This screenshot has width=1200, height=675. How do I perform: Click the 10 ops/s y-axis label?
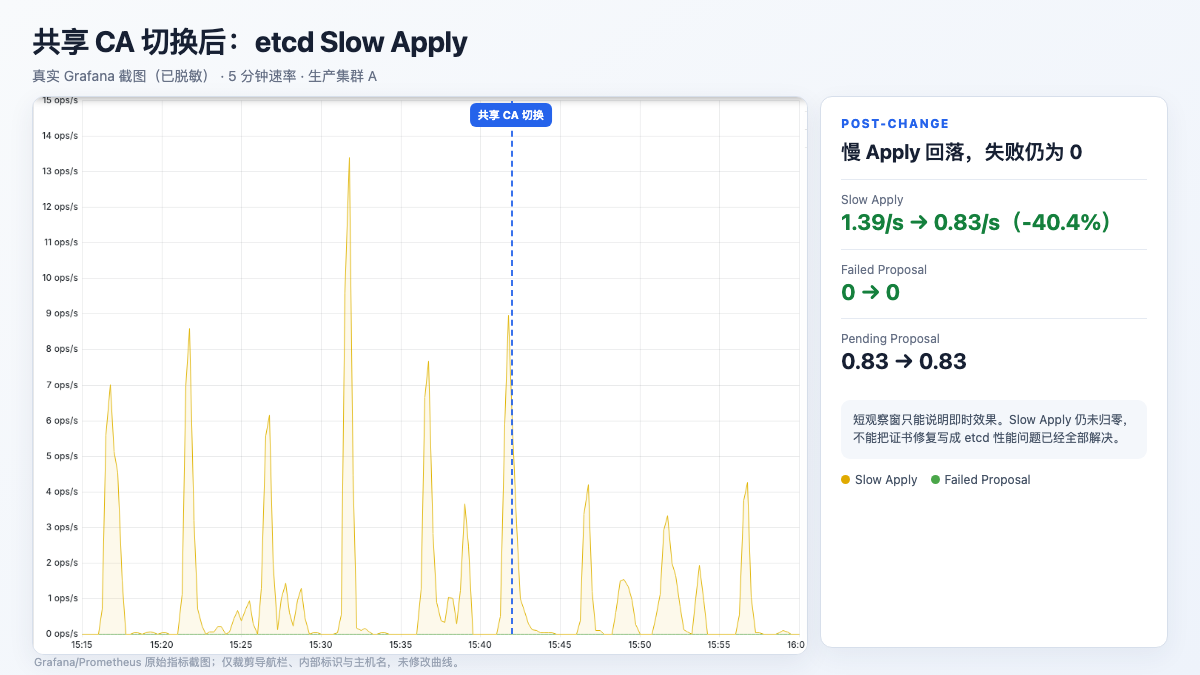pyautogui.click(x=60, y=278)
